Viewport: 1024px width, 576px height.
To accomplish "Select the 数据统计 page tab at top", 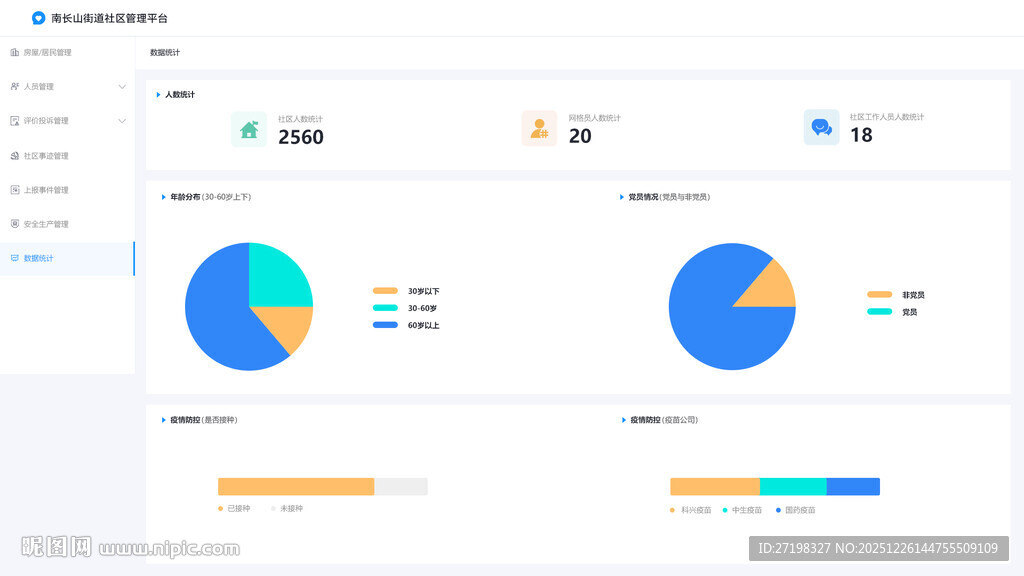I will [165, 52].
